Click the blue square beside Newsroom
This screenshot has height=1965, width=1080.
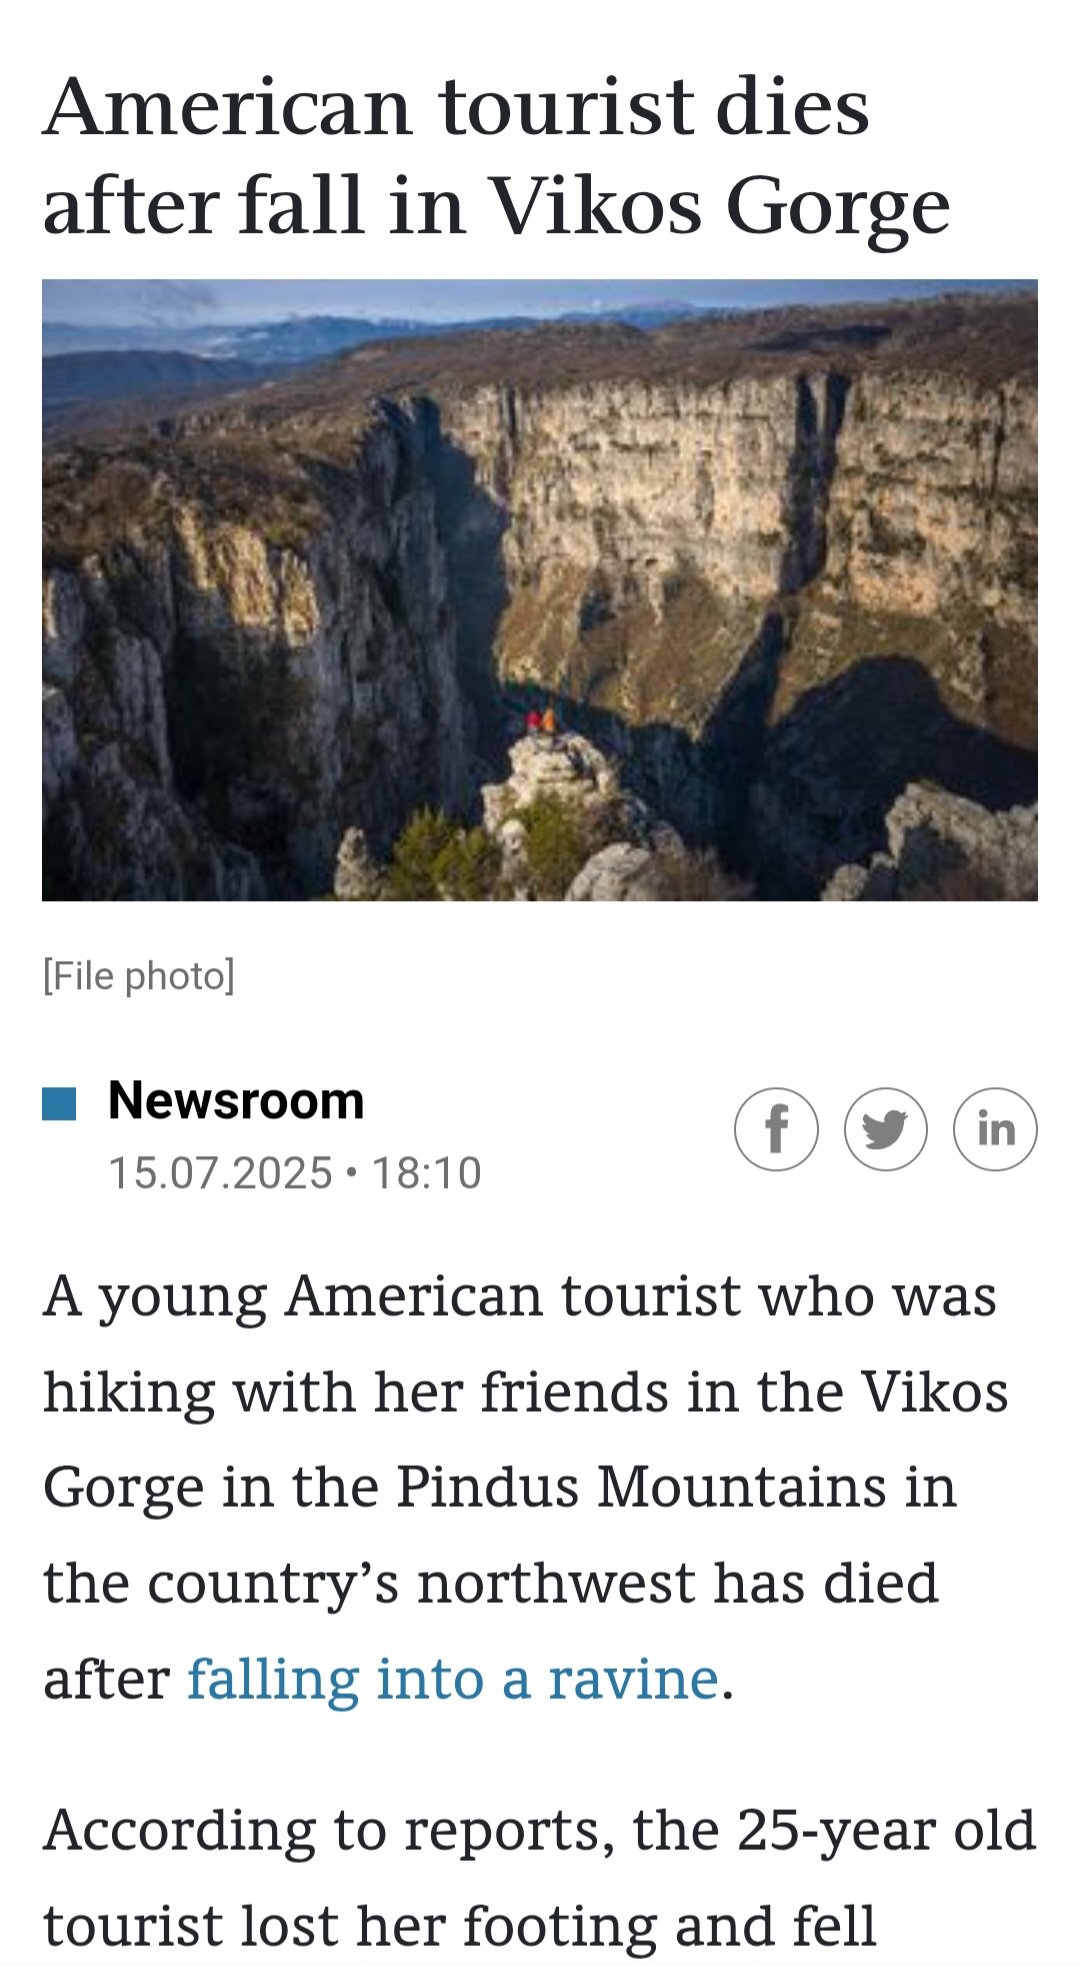(x=59, y=1103)
